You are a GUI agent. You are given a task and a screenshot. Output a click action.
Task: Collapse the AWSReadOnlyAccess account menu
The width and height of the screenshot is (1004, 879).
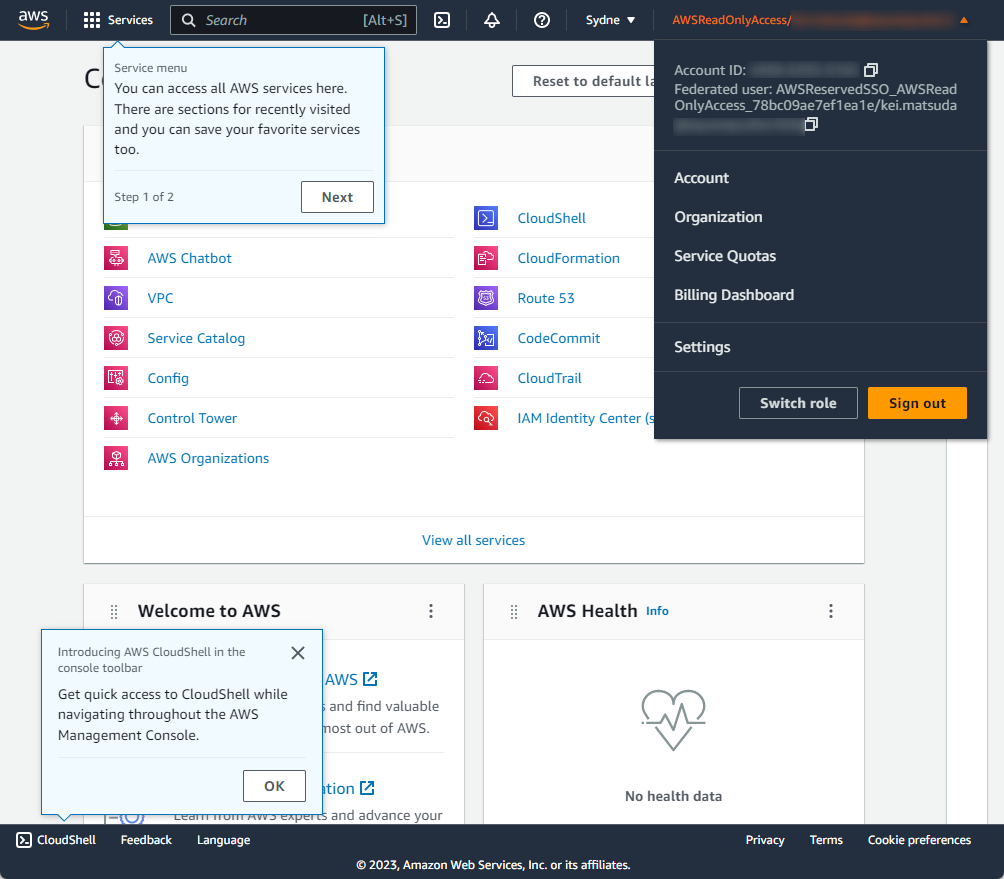pos(820,20)
